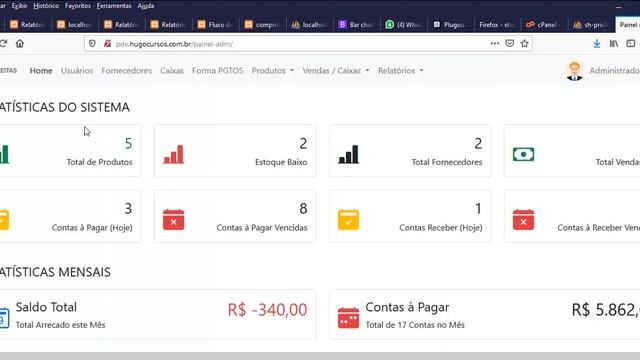Click the reload page icon
This screenshot has height=360, width=640.
(3, 44)
